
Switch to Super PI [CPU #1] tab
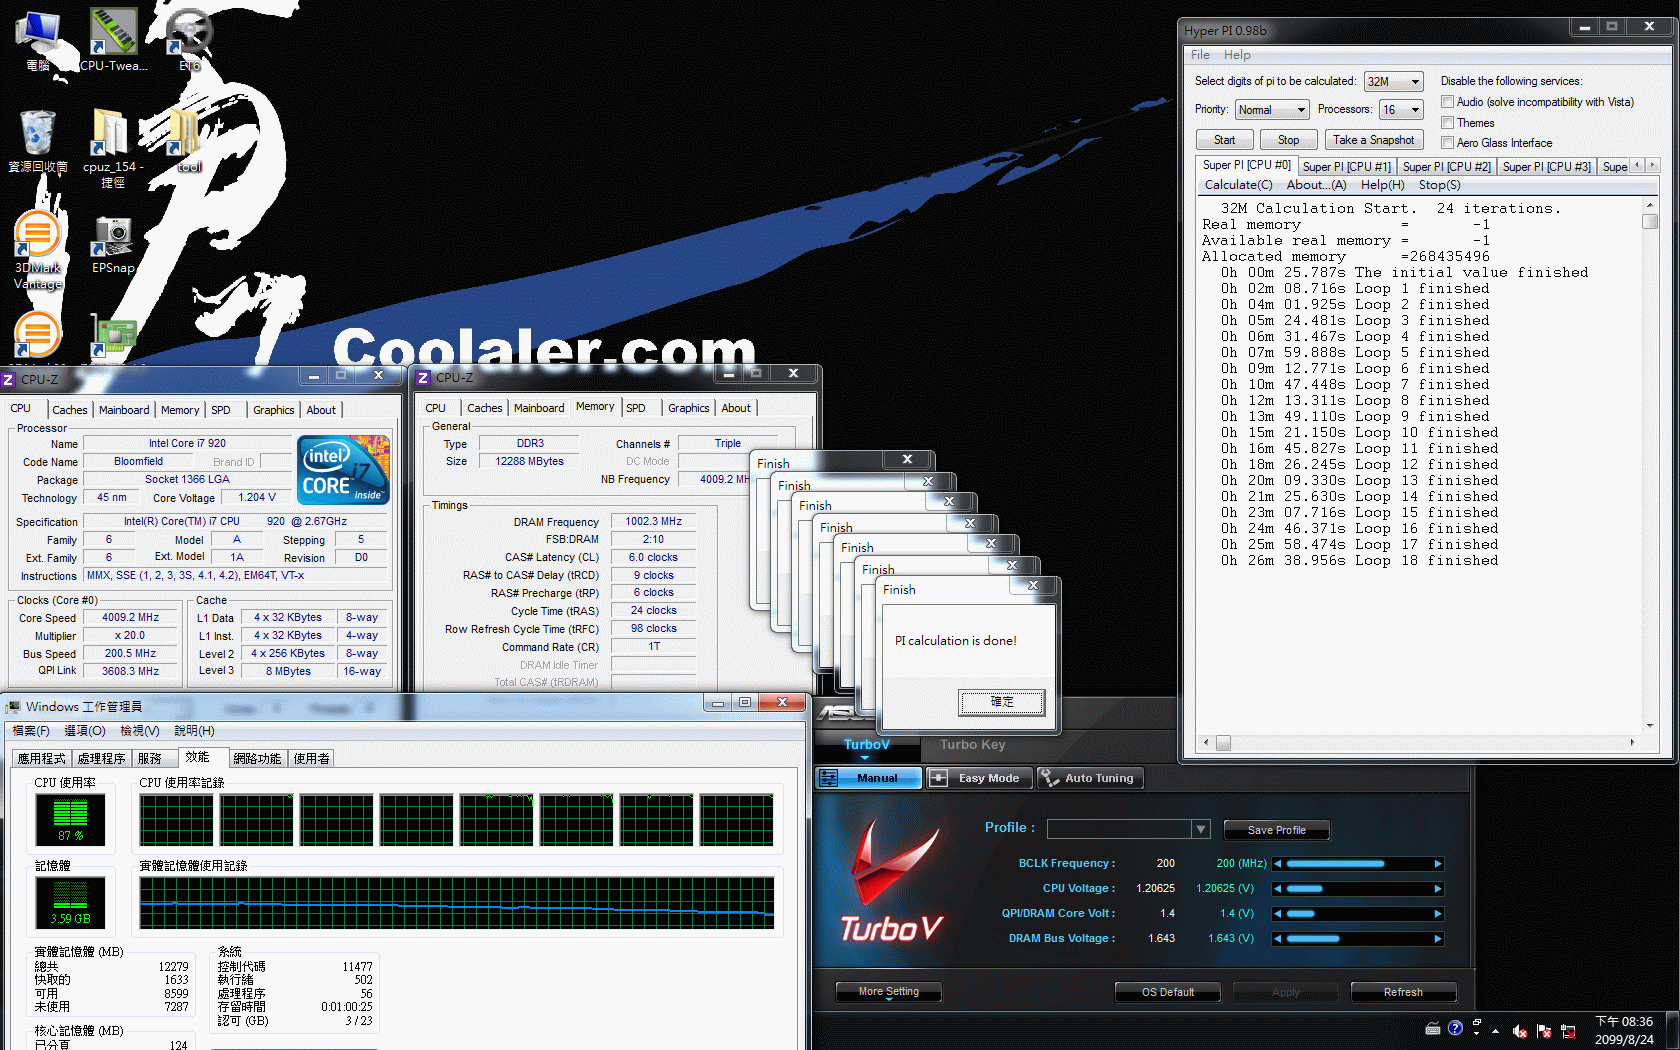point(1346,166)
